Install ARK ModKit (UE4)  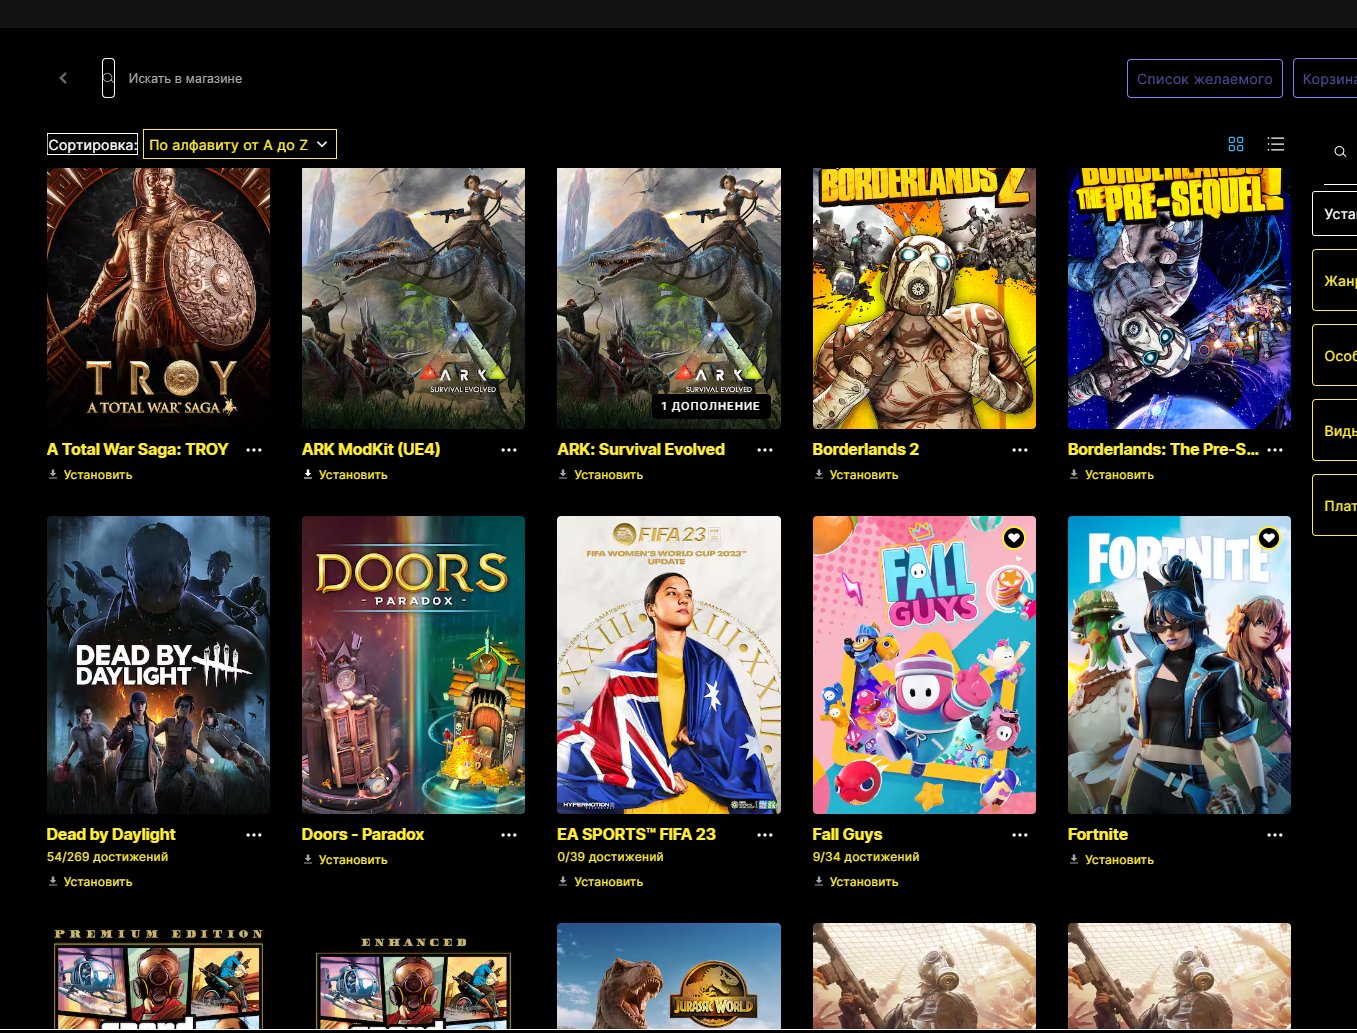click(345, 475)
